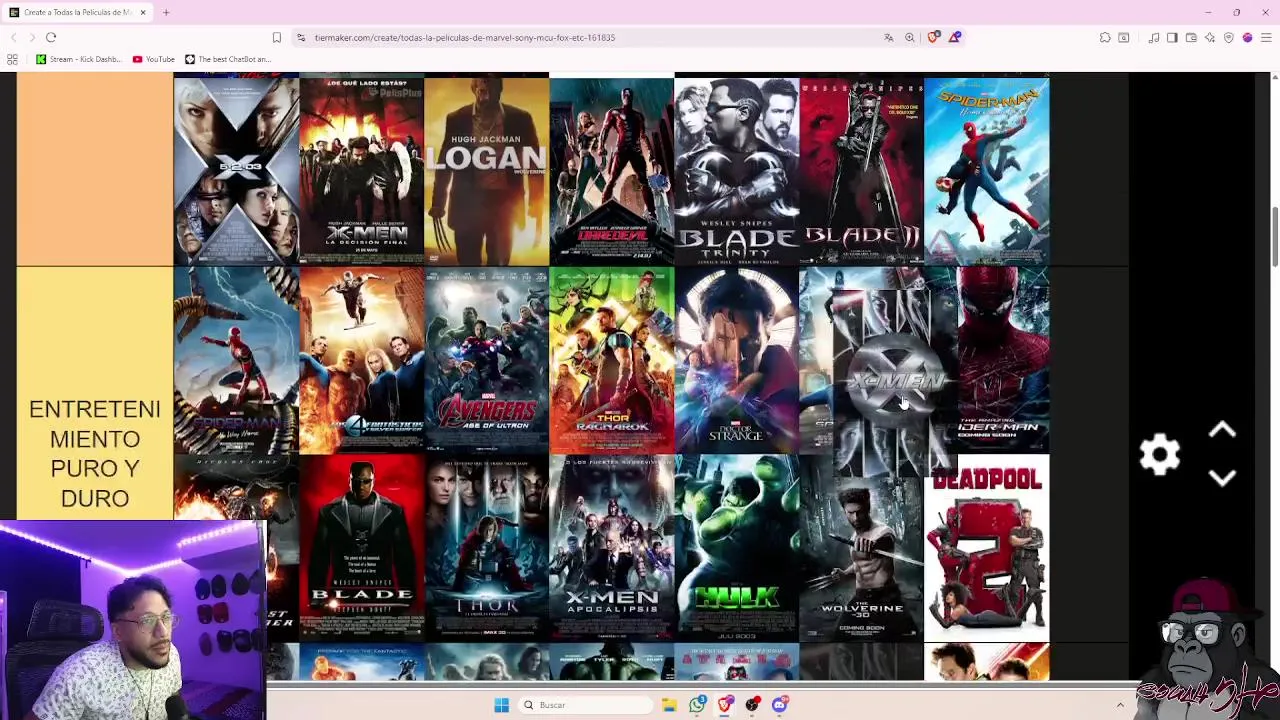1280x720 pixels.
Task: Open the apps grid icon in bookmarks bar
Action: [x=12, y=59]
